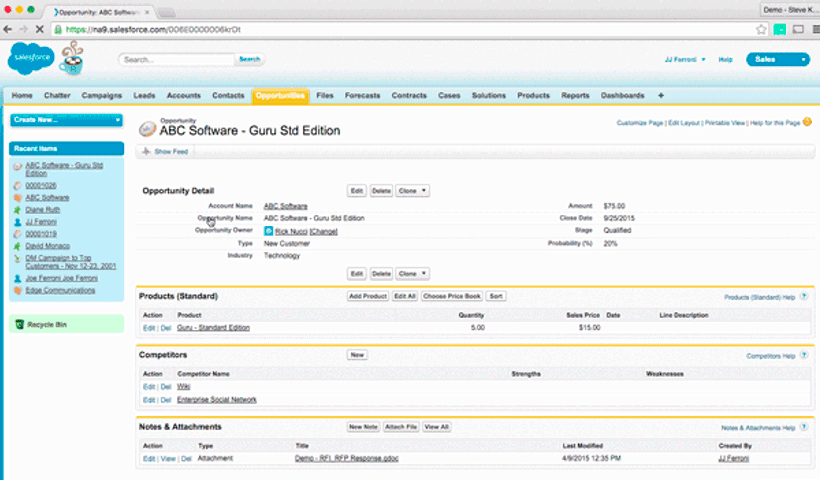
Task: Click the Recycle Bin icon in sidebar
Action: [x=19, y=325]
